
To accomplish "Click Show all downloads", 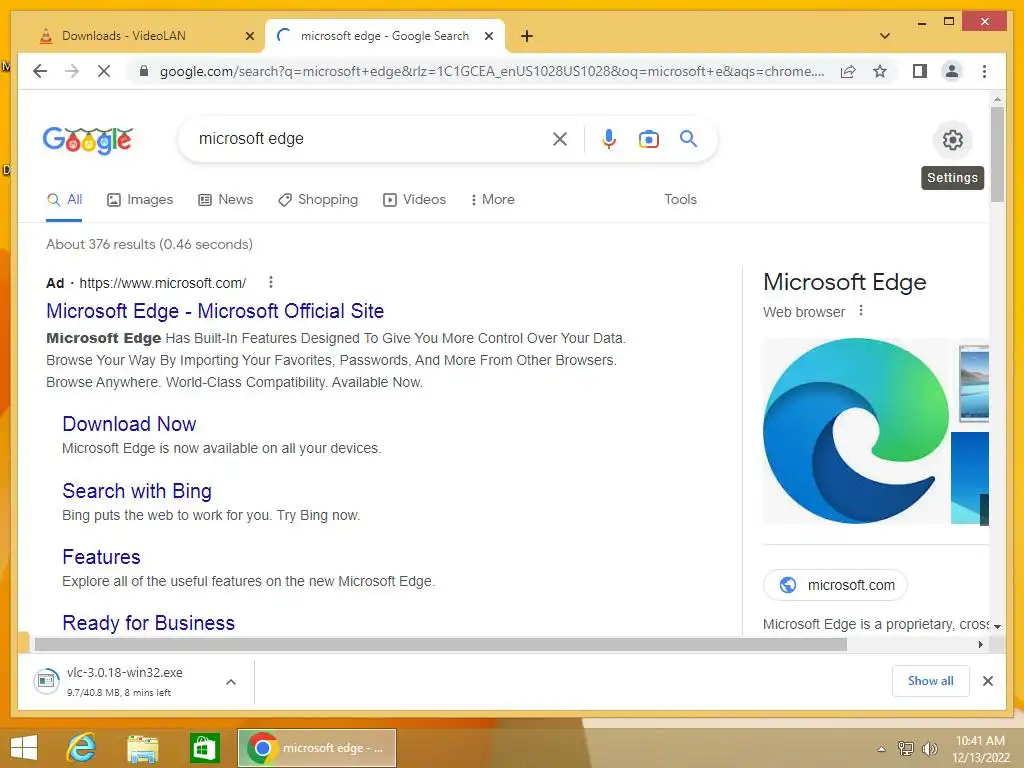I will tap(931, 681).
